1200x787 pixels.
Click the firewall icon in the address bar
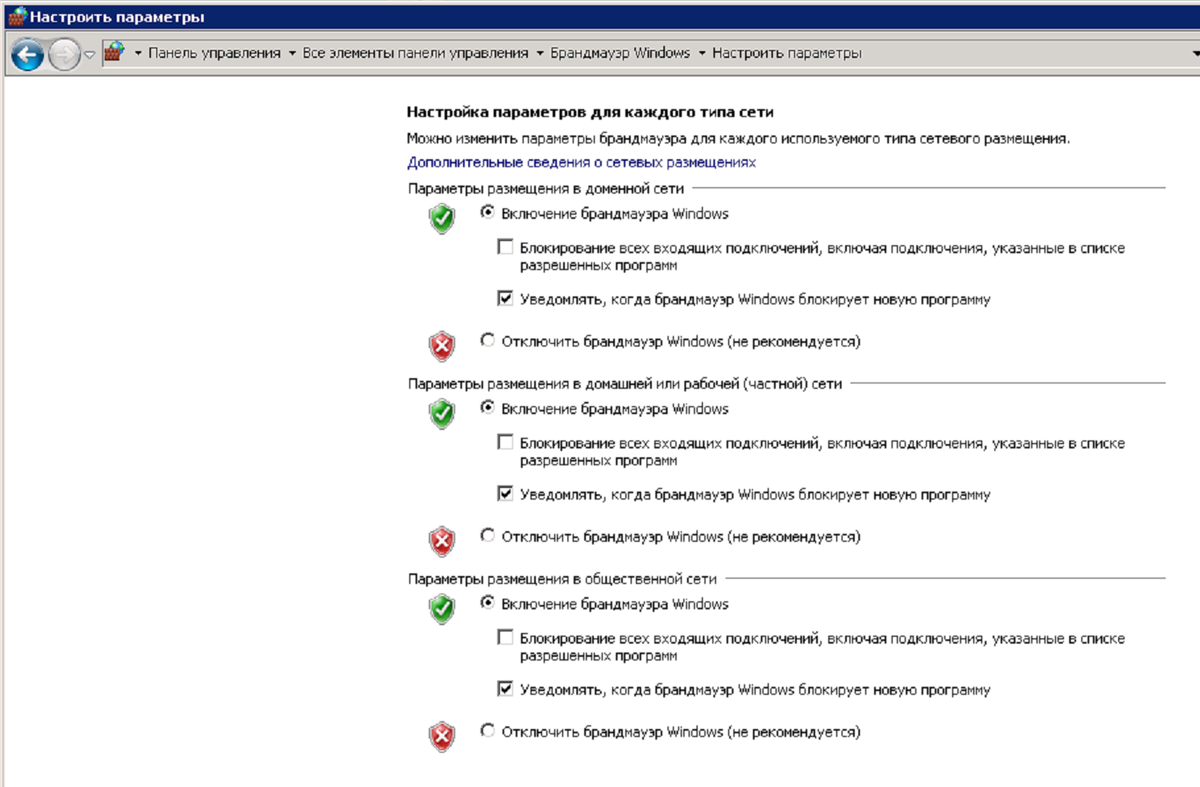[x=115, y=53]
